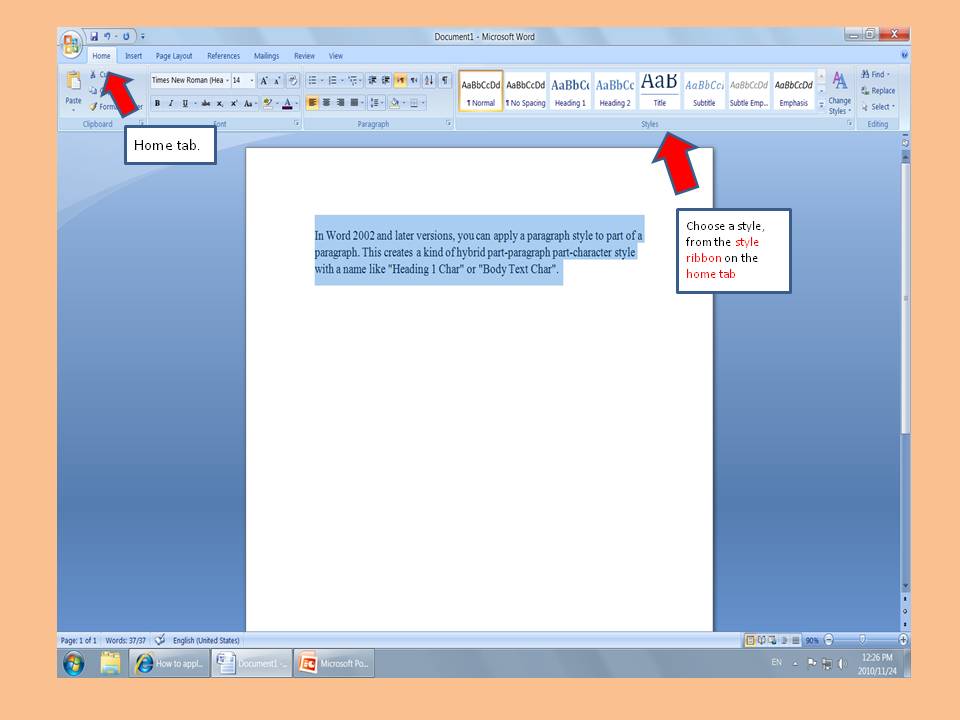Show paragraph marks with the pilcrow icon
Image resolution: width=960 pixels, height=720 pixels.
coord(445,80)
